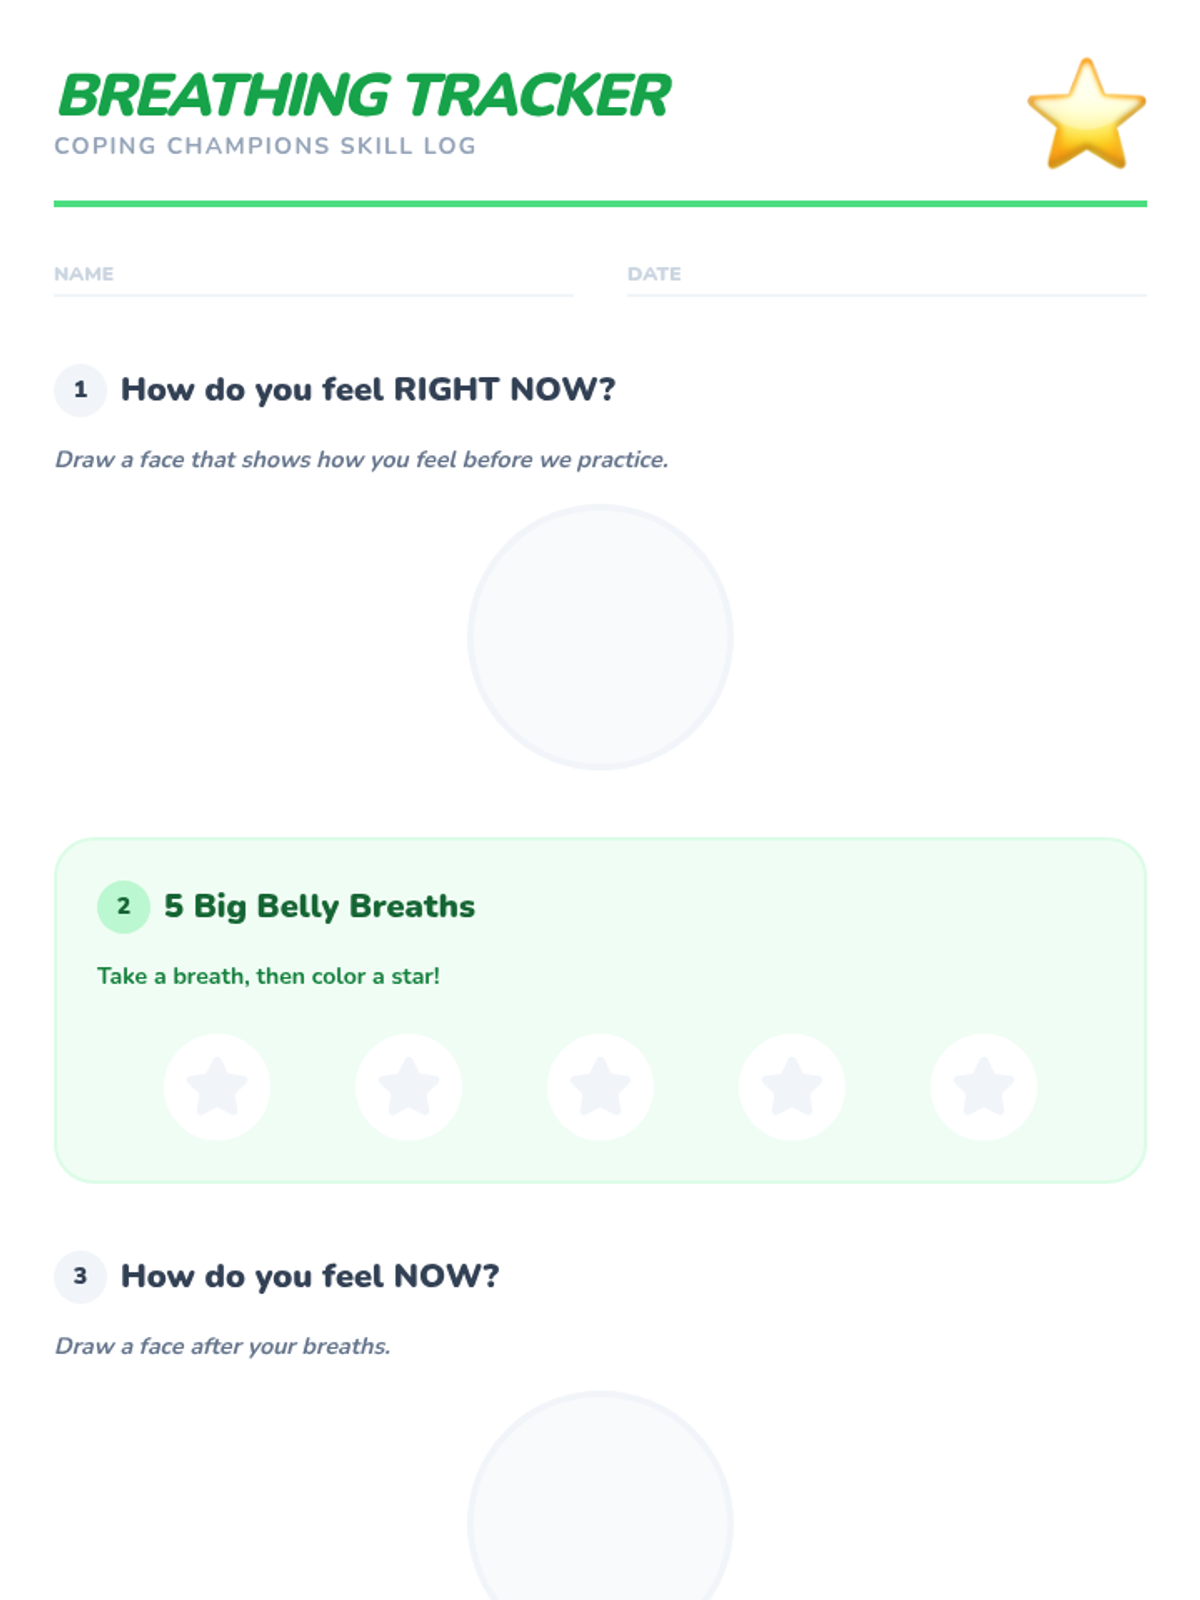Click the gold star emoji in header

[1086, 114]
